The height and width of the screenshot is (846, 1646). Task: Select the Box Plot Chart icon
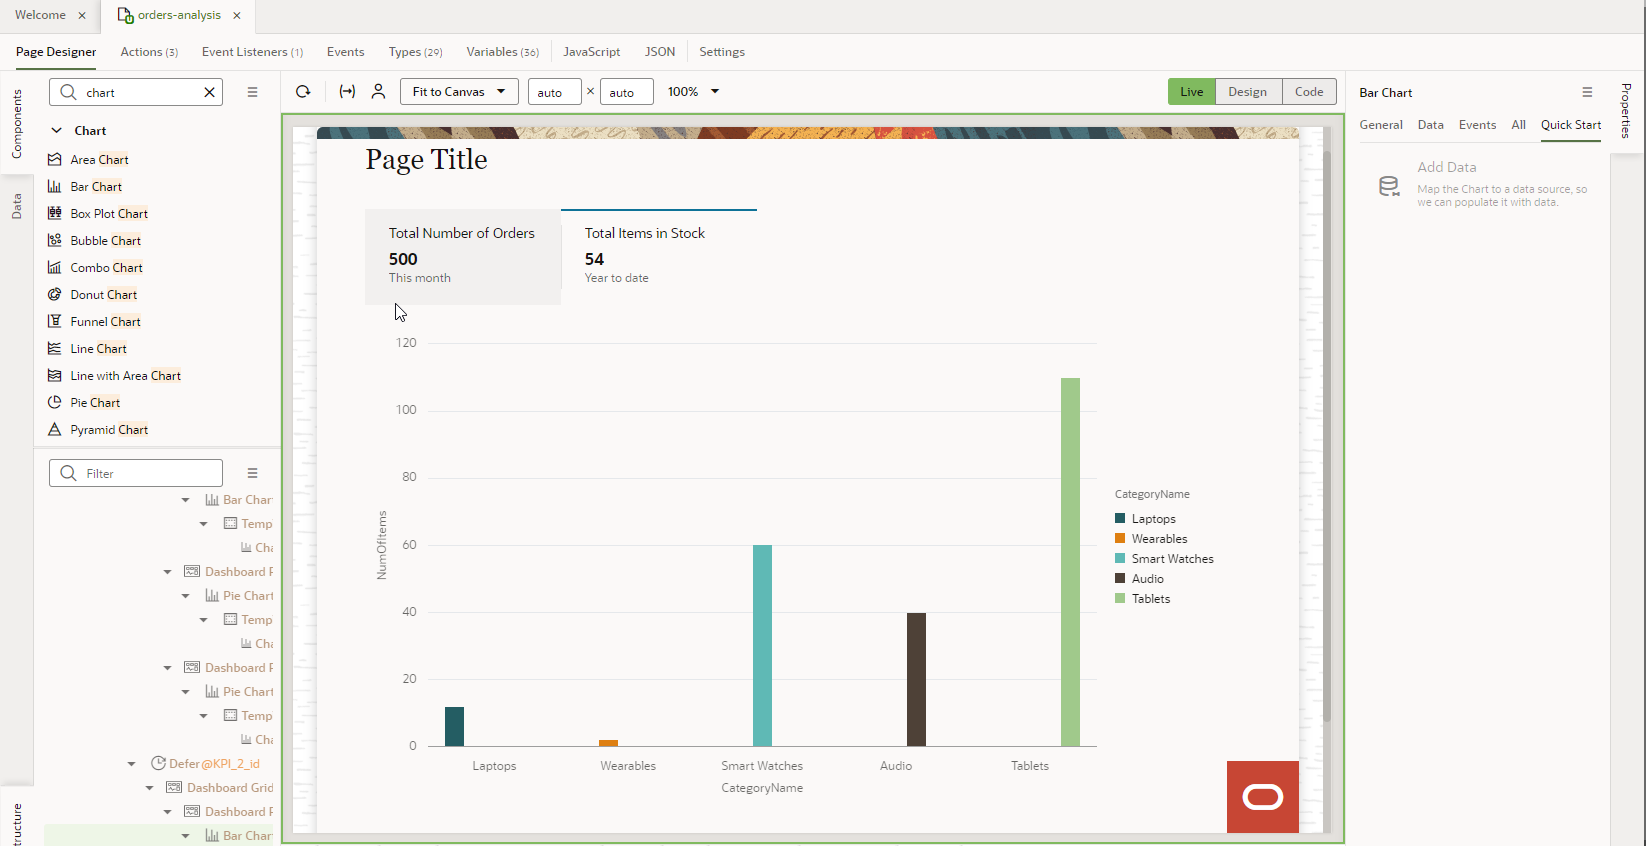click(x=55, y=213)
